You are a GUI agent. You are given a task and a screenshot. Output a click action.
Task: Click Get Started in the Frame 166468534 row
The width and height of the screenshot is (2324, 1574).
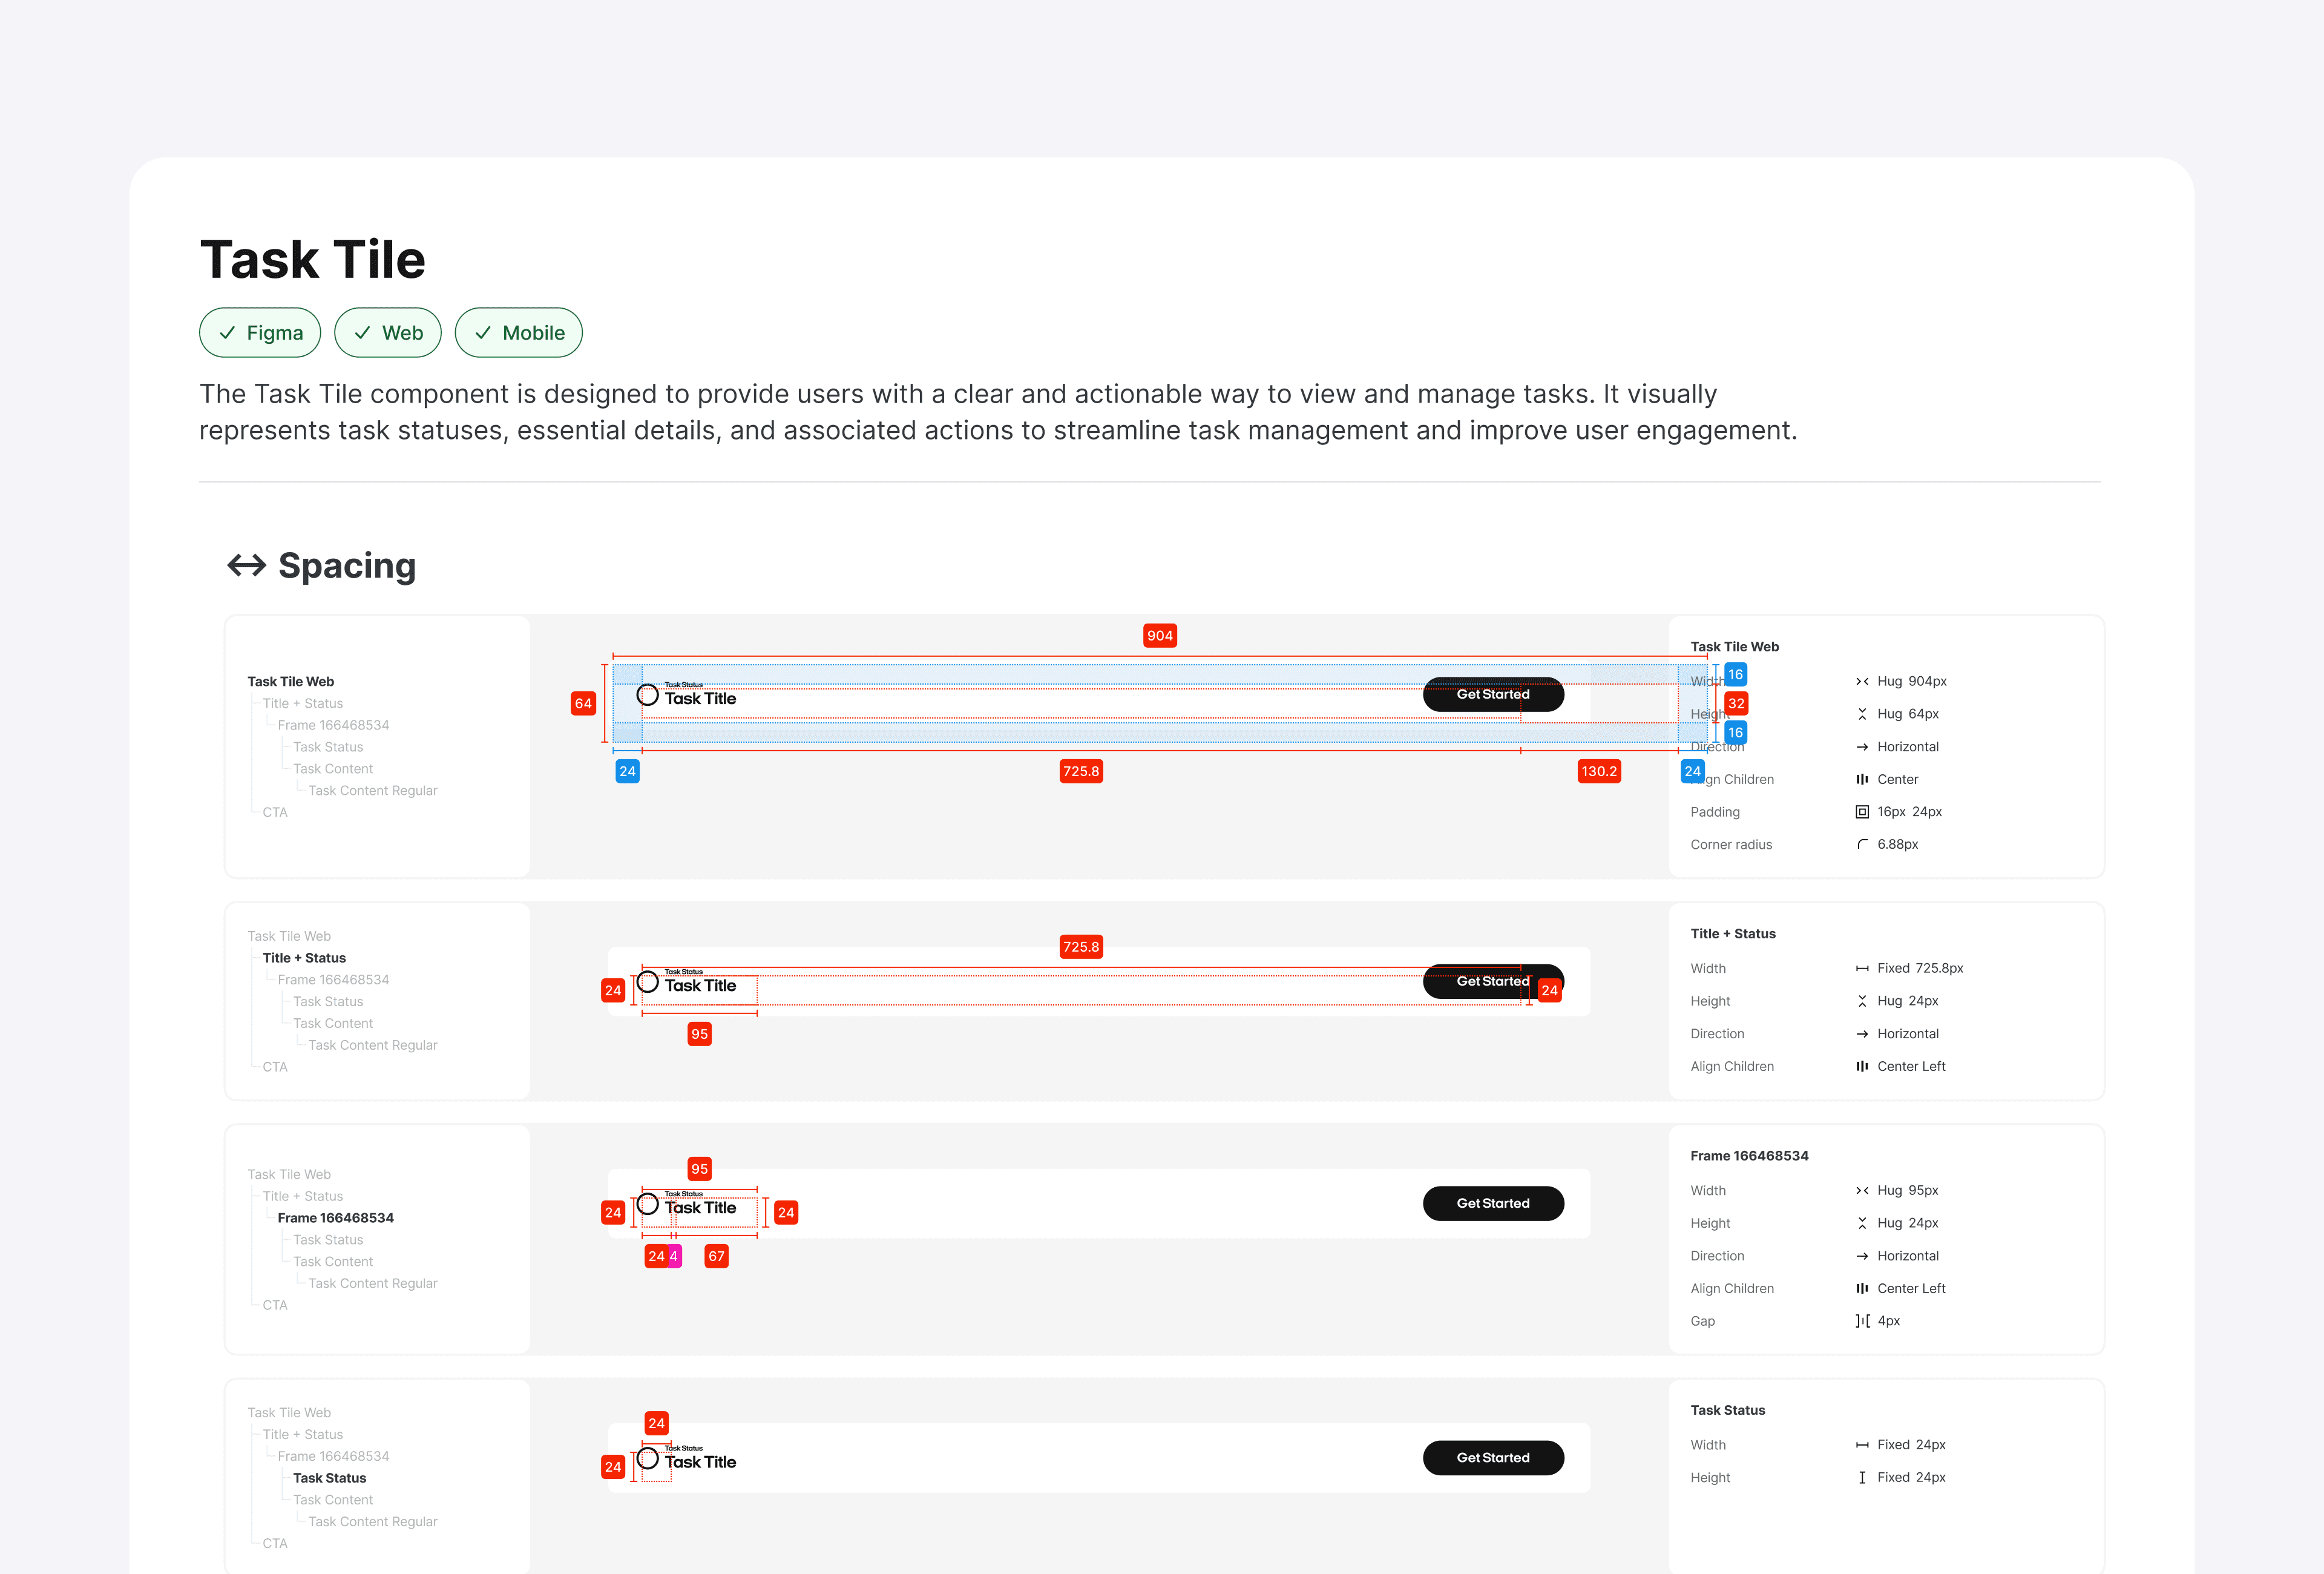click(x=1493, y=1203)
